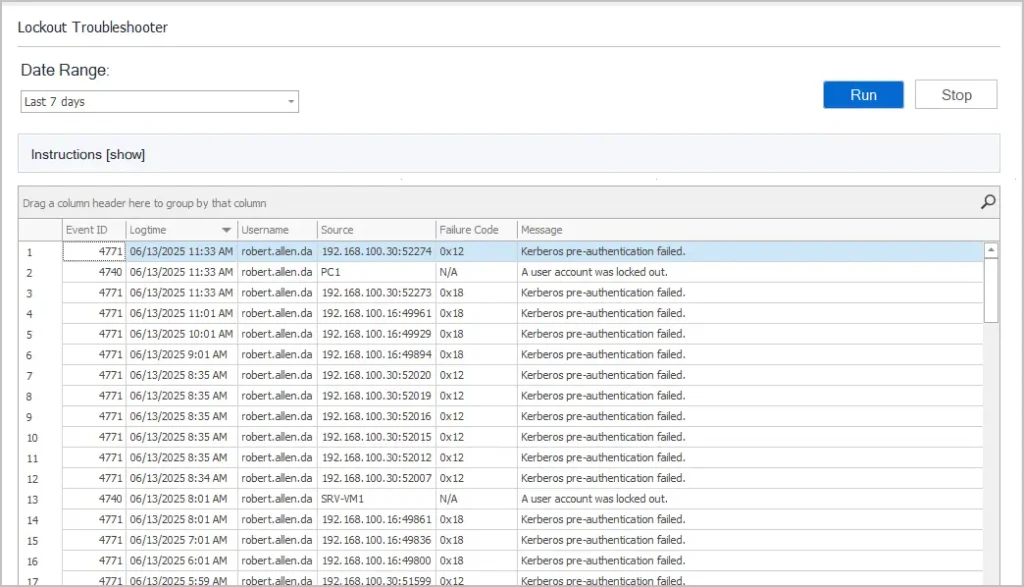Sort by Failure Code column header
This screenshot has width=1024, height=587.
click(x=477, y=230)
